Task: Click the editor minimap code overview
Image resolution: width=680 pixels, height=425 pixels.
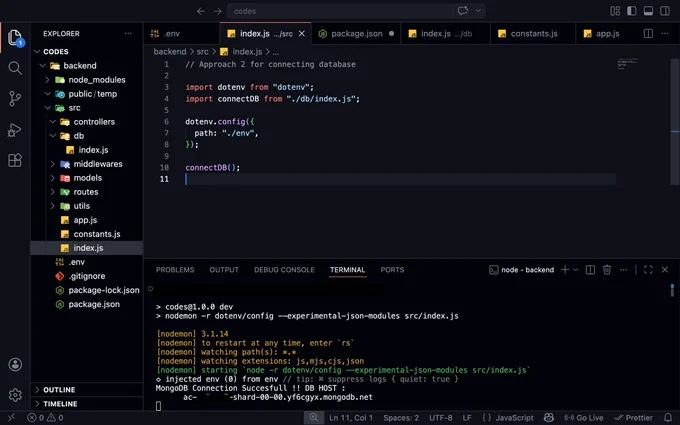Action: [628, 64]
